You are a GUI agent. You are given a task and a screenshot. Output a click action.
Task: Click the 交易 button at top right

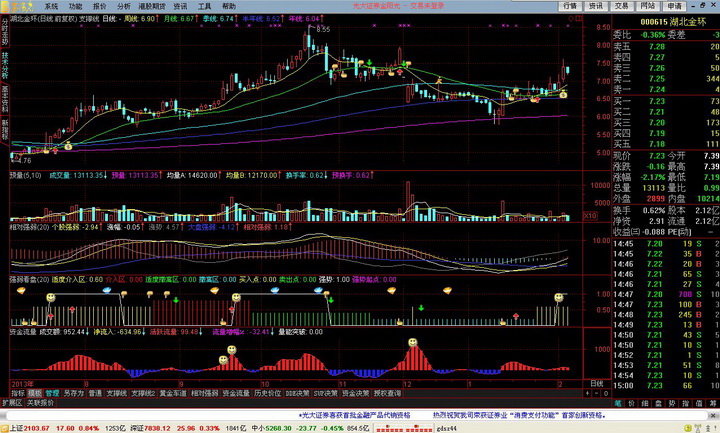622,6
